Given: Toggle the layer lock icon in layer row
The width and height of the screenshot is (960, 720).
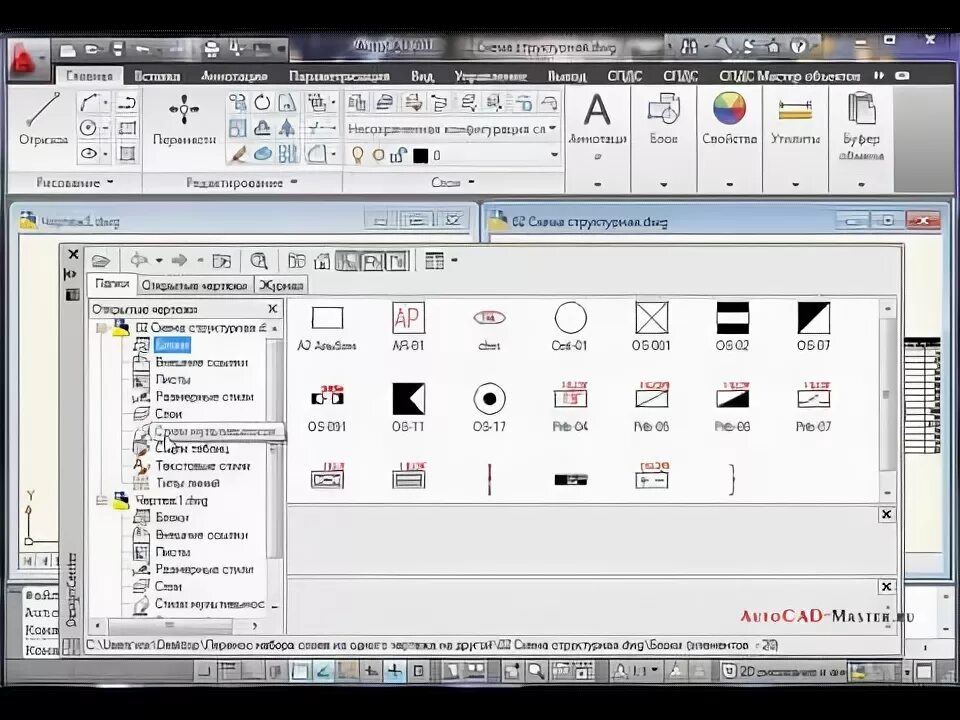Looking at the screenshot, I should (399, 156).
